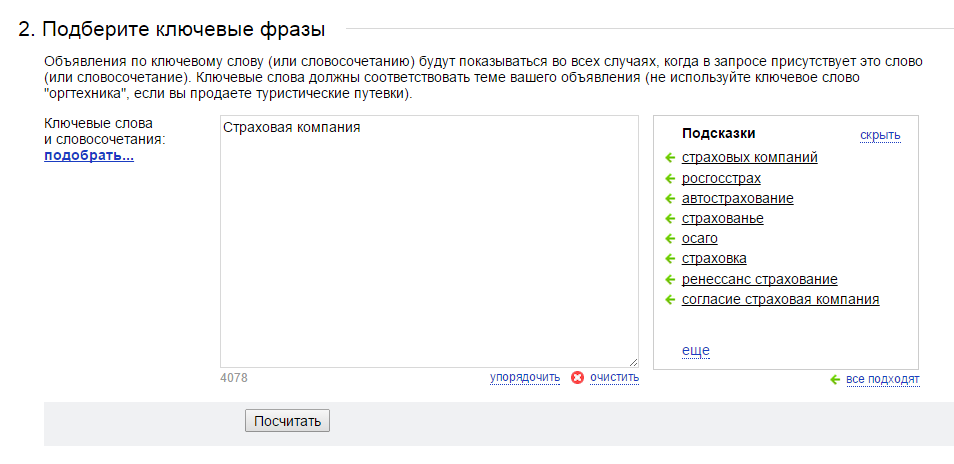
Task: Grab the textarea resize handle corner
Action: click(633, 362)
